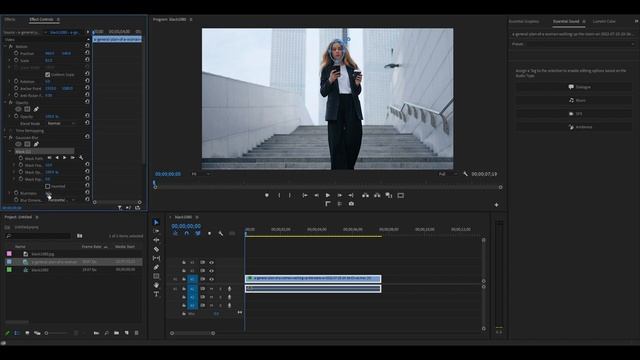Toggle Linked Selection in the timeline

(x=198, y=233)
